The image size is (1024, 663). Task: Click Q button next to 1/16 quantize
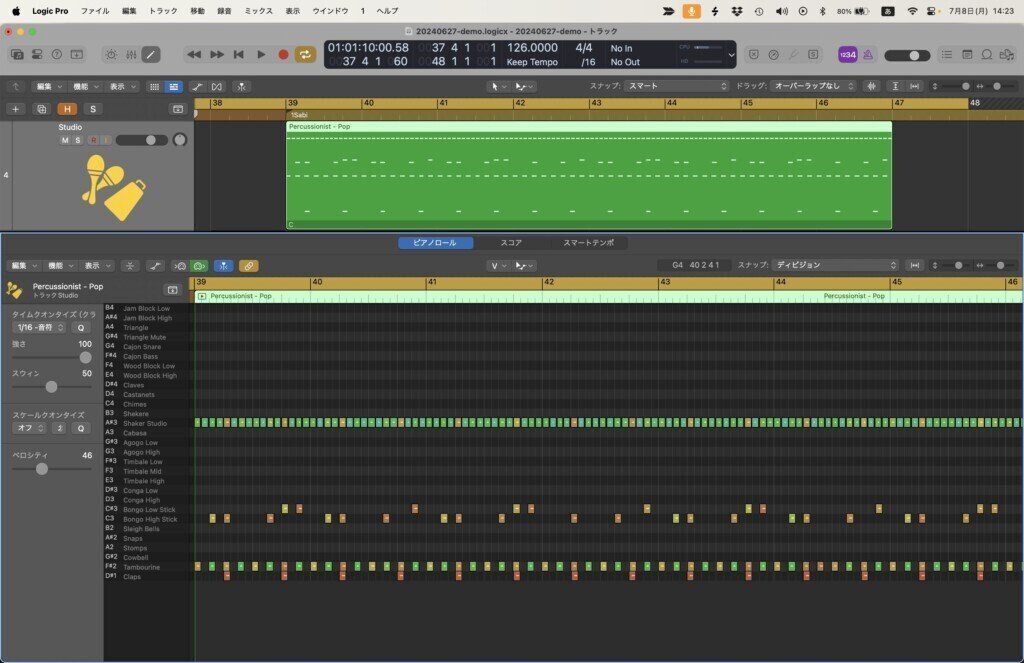[x=81, y=328]
